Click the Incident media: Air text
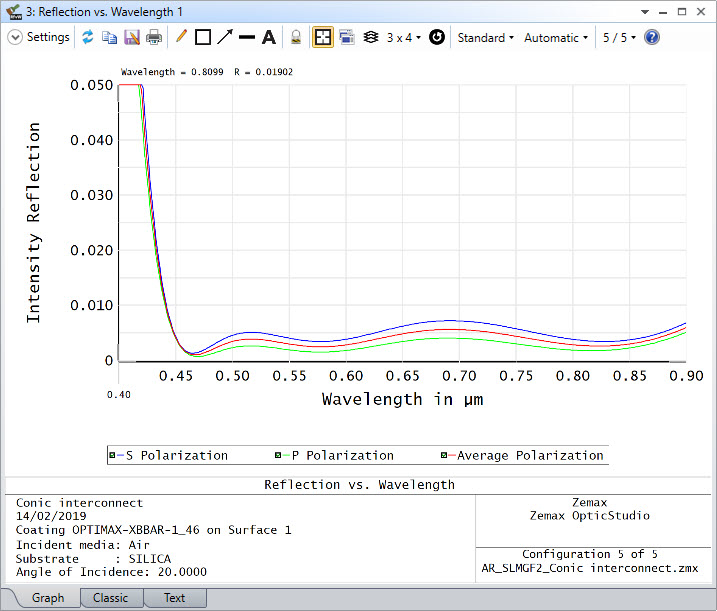Viewport: 717px width, 611px height. [x=82, y=545]
